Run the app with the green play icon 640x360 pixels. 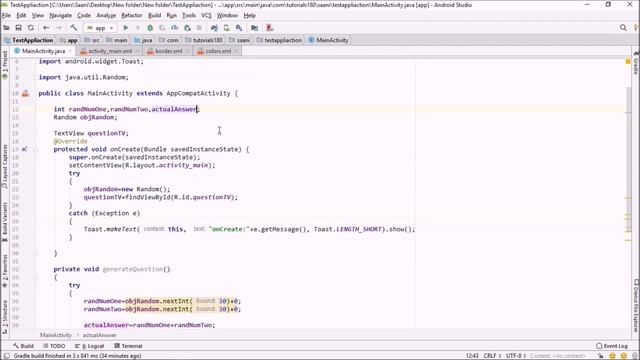[126, 28]
